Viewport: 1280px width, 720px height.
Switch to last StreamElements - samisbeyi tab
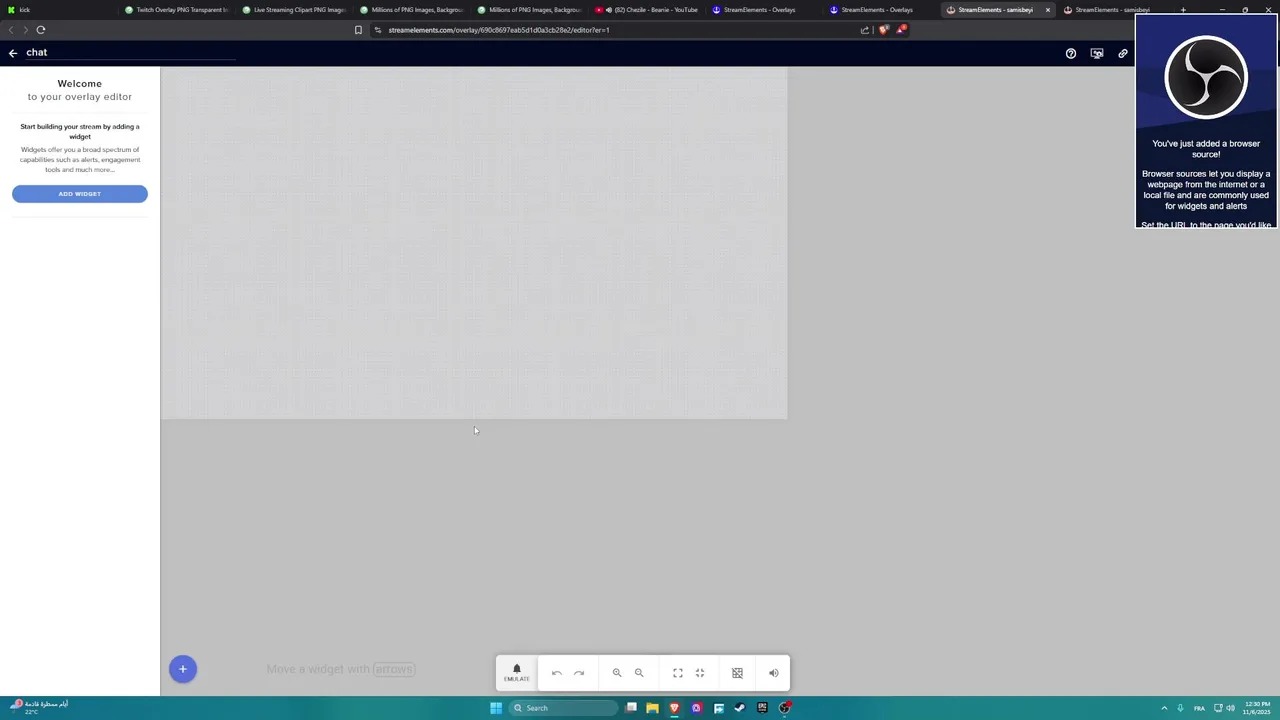pos(1115,10)
